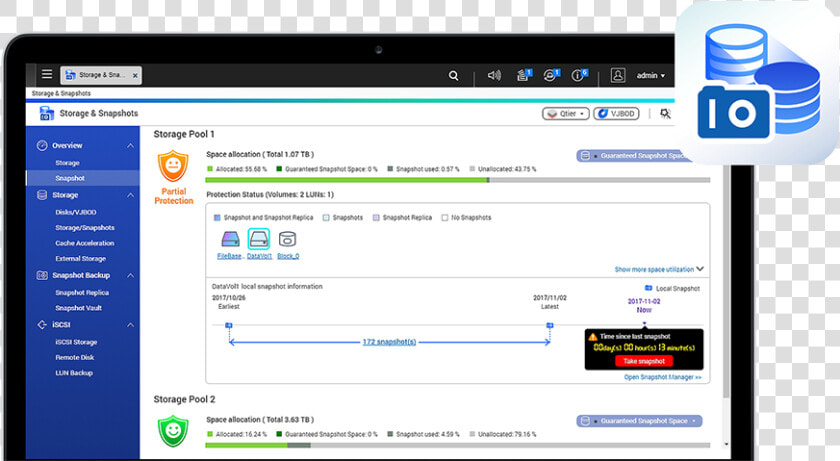Click the Snapshot Backup icon in sidebar
This screenshot has height=461, width=840.
coord(42,275)
